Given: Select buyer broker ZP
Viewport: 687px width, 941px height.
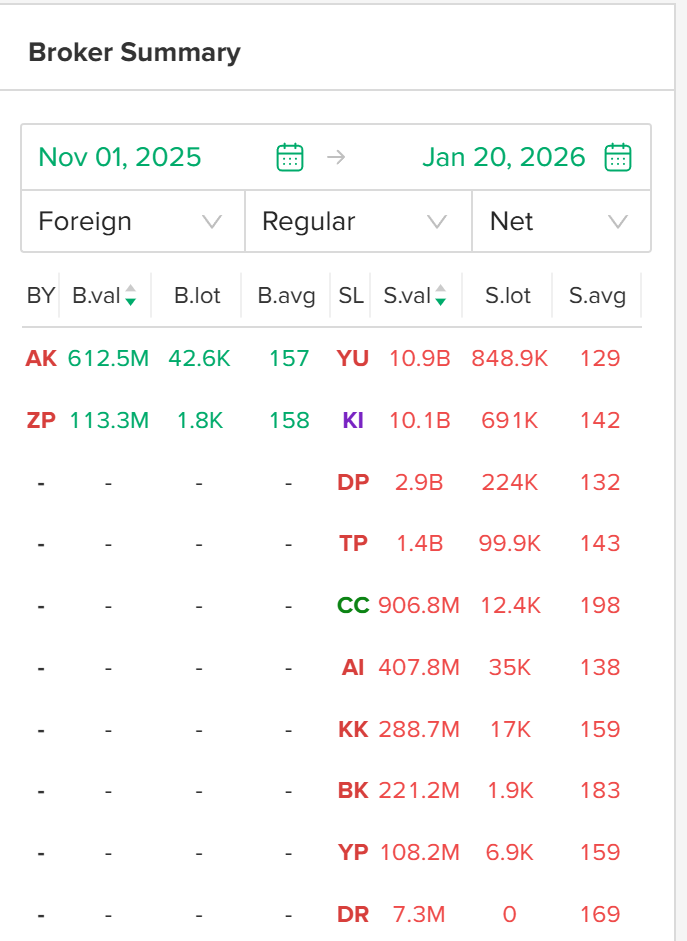Looking at the screenshot, I should 41,420.
